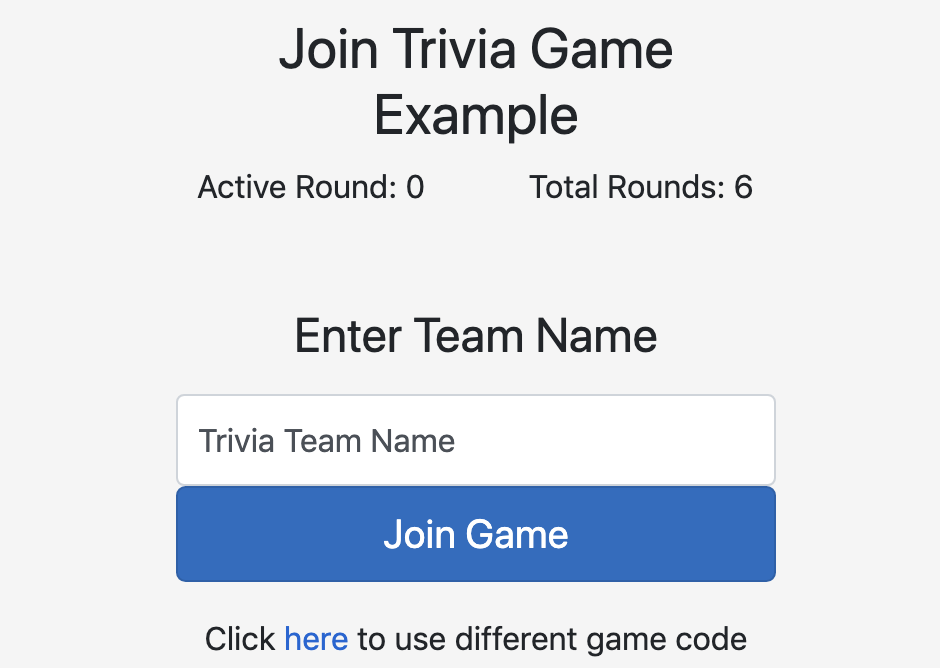940x668 pixels.
Task: Click the word 'Click' before the here link
Action: (x=240, y=639)
